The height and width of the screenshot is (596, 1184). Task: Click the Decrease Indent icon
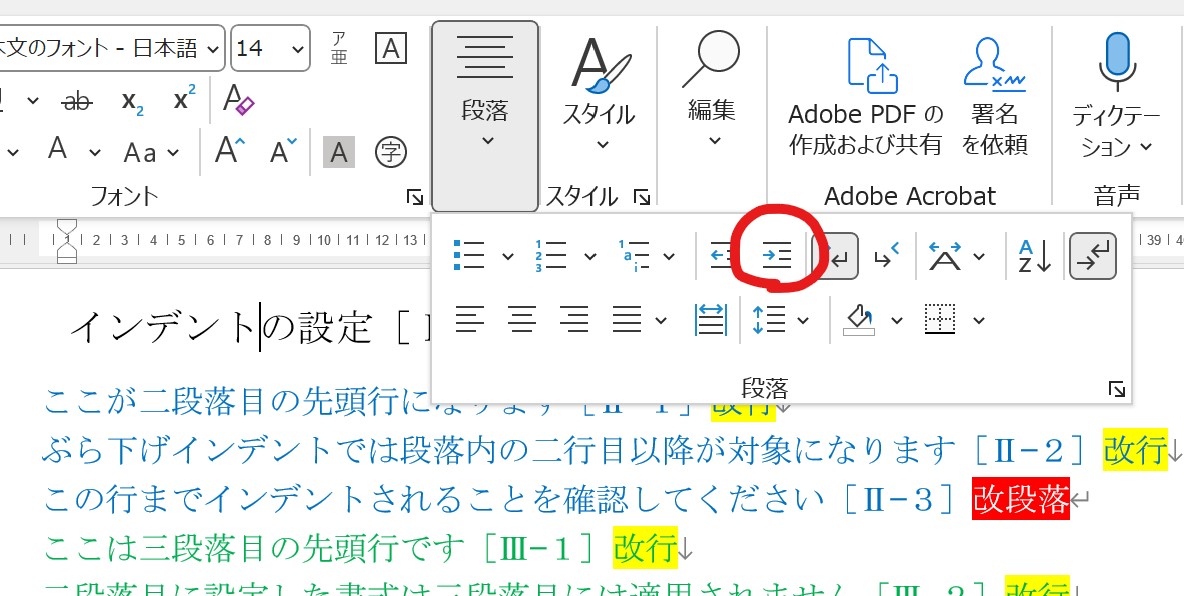(722, 257)
